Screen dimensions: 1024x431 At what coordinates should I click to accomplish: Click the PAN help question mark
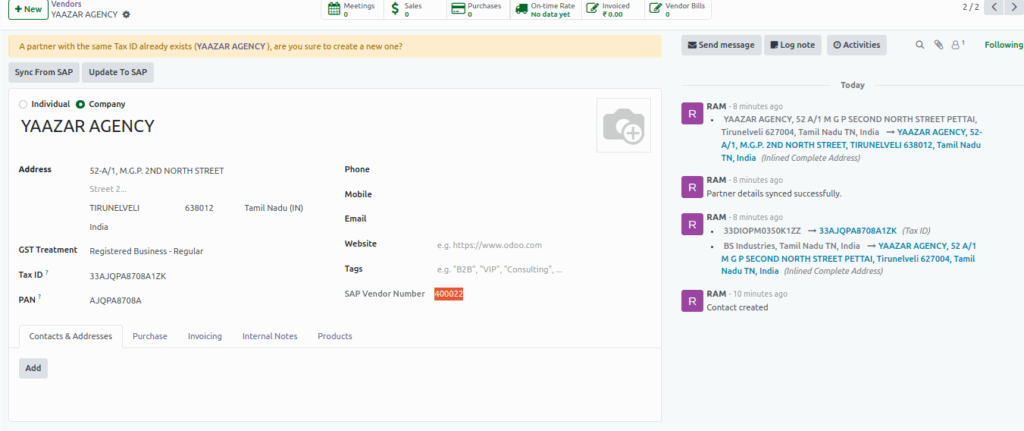tap(39, 296)
